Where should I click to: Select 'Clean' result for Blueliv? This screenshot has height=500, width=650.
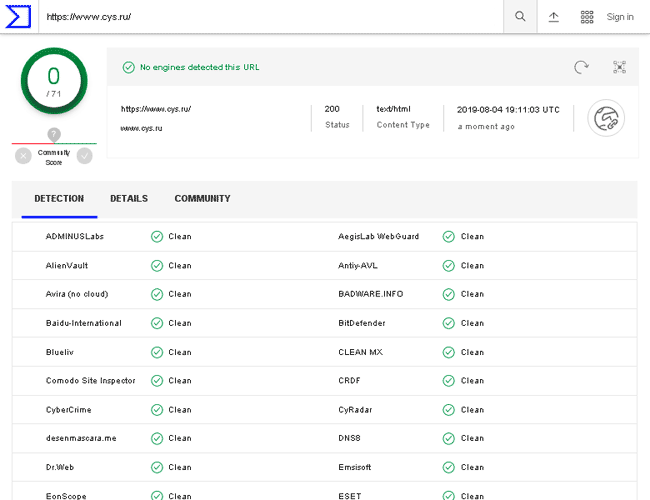[x=180, y=352]
